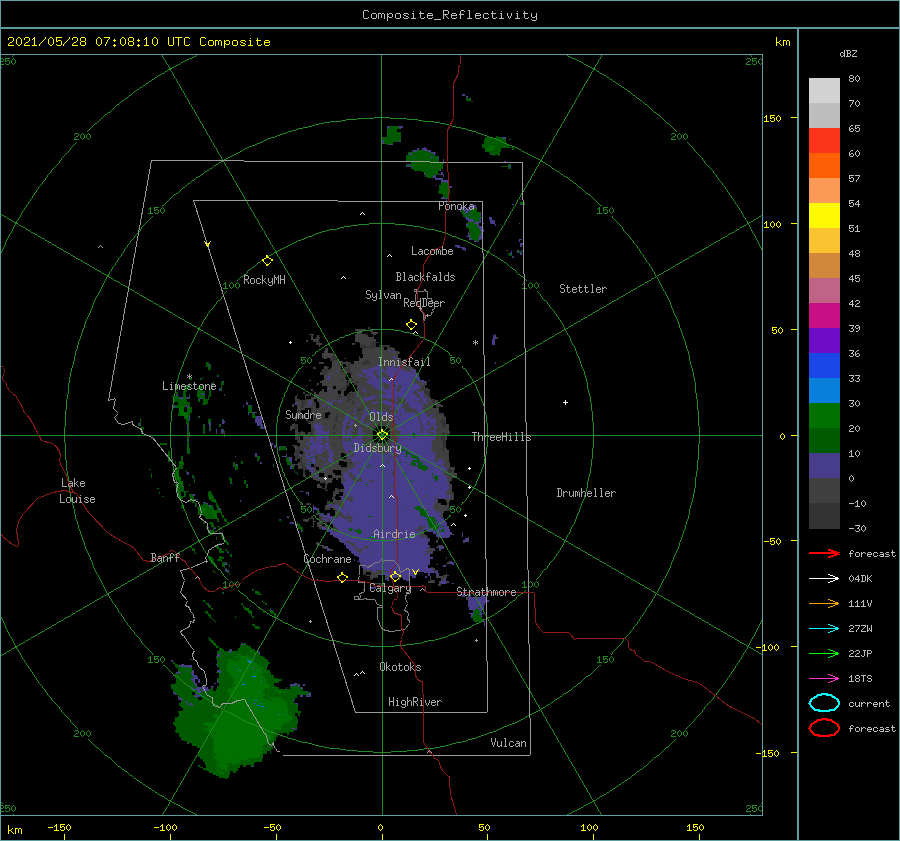Click the yellow diamond marker near Cochrane
This screenshot has height=841, width=900.
342,578
